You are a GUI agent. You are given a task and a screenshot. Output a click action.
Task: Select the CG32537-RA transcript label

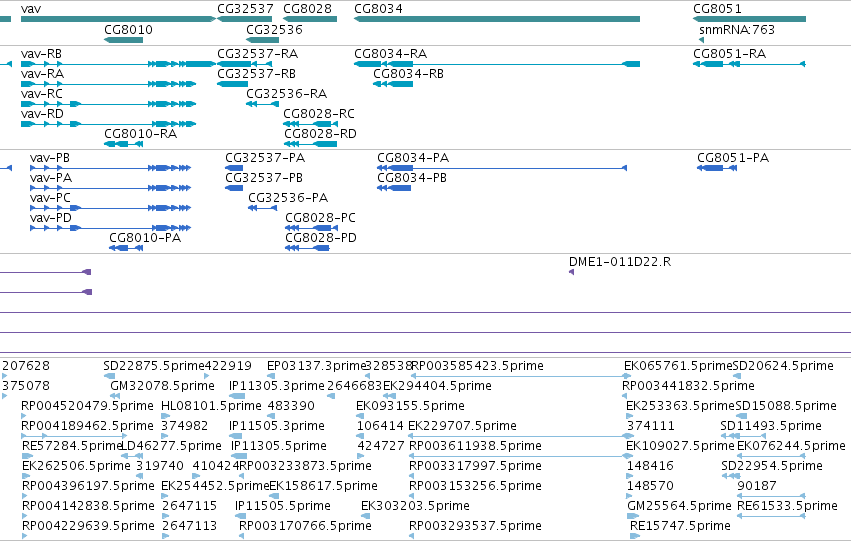pyautogui.click(x=257, y=54)
